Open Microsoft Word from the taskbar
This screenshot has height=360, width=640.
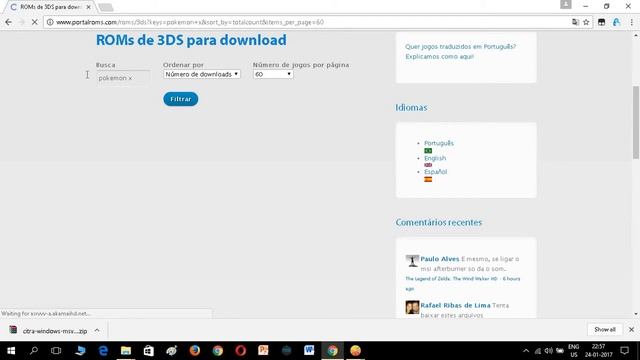coord(309,351)
